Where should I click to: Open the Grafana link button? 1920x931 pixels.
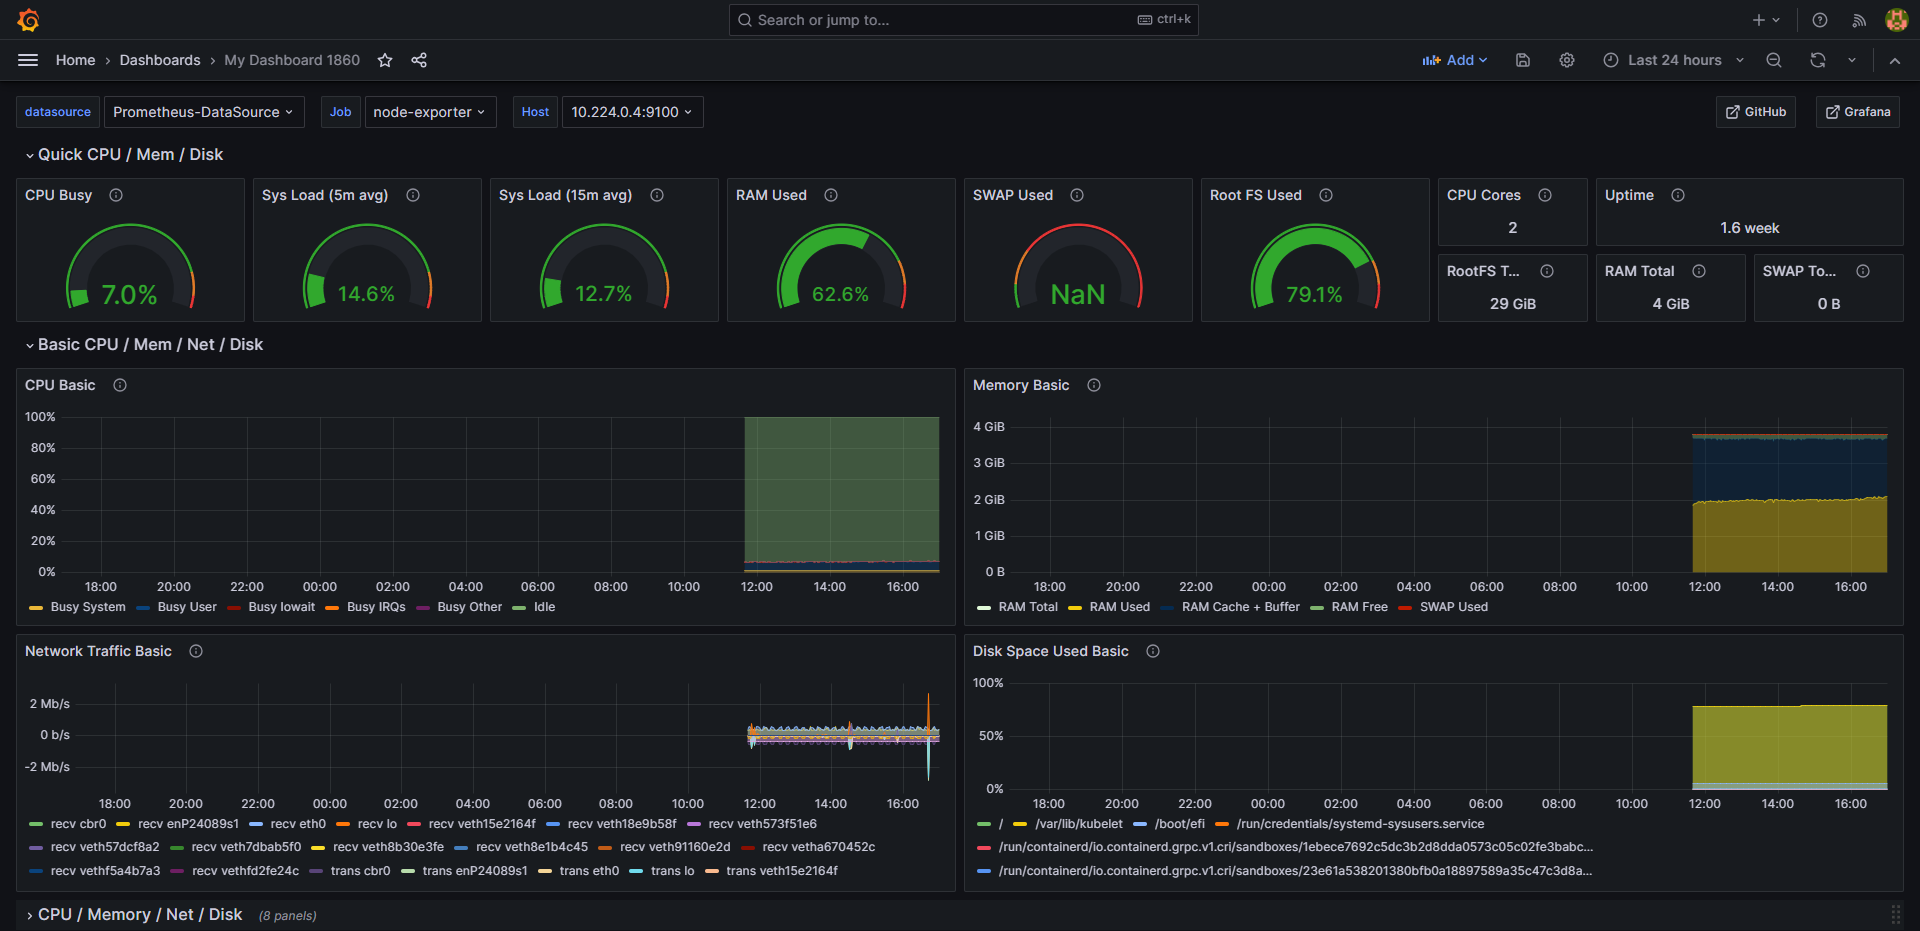click(1858, 112)
